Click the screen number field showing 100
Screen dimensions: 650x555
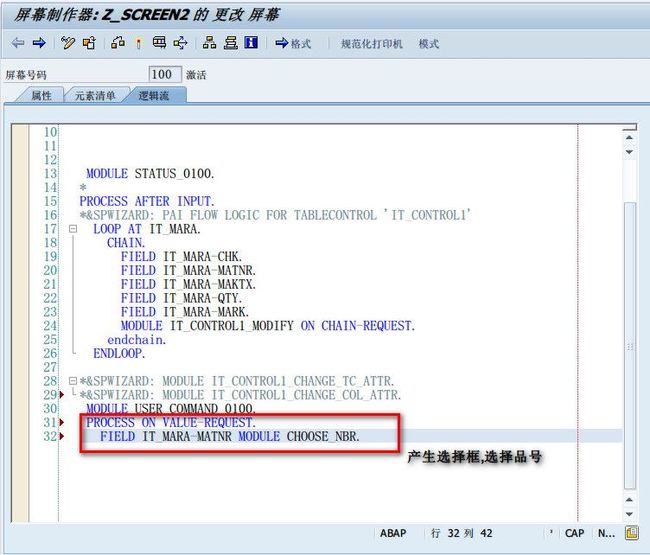(x=165, y=75)
